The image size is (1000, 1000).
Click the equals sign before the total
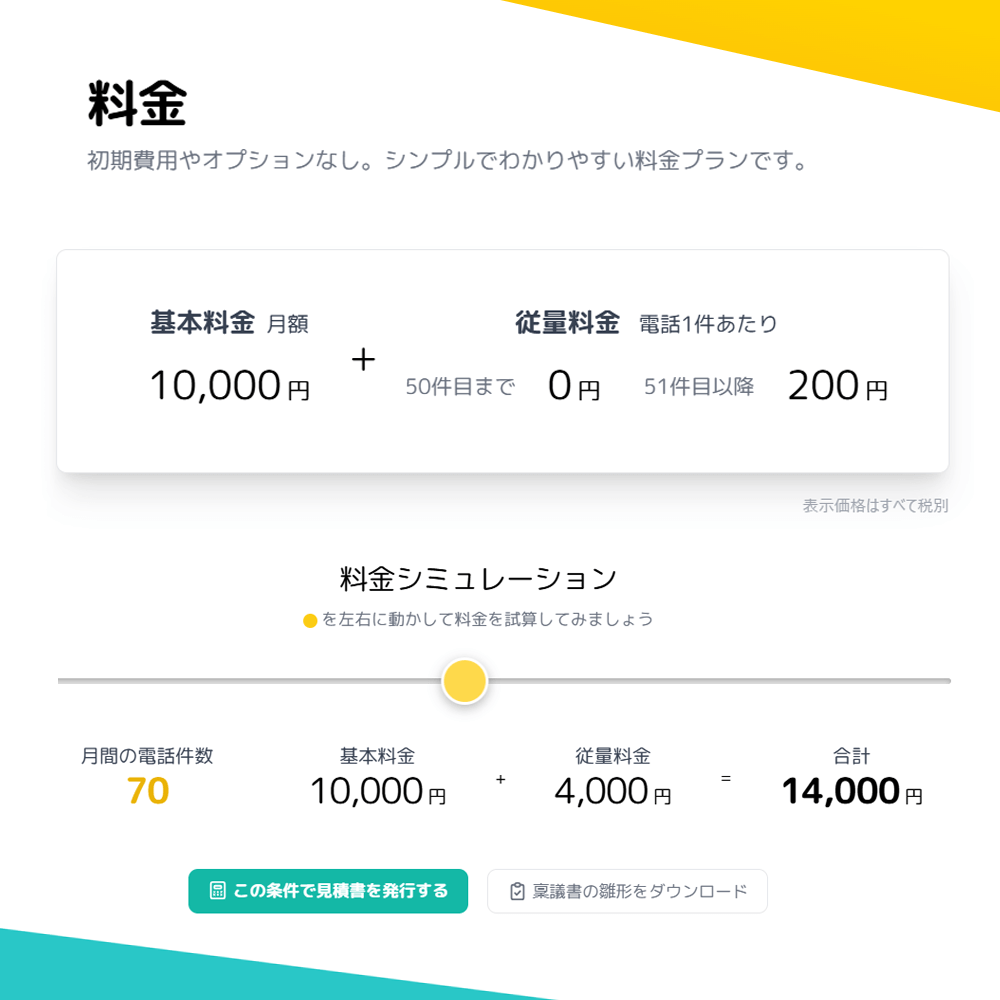pos(726,778)
